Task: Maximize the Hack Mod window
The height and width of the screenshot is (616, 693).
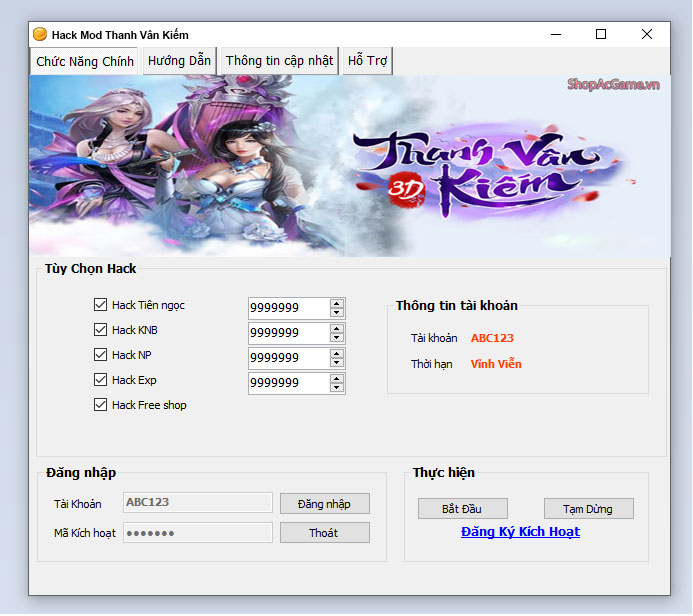Action: tap(601, 34)
